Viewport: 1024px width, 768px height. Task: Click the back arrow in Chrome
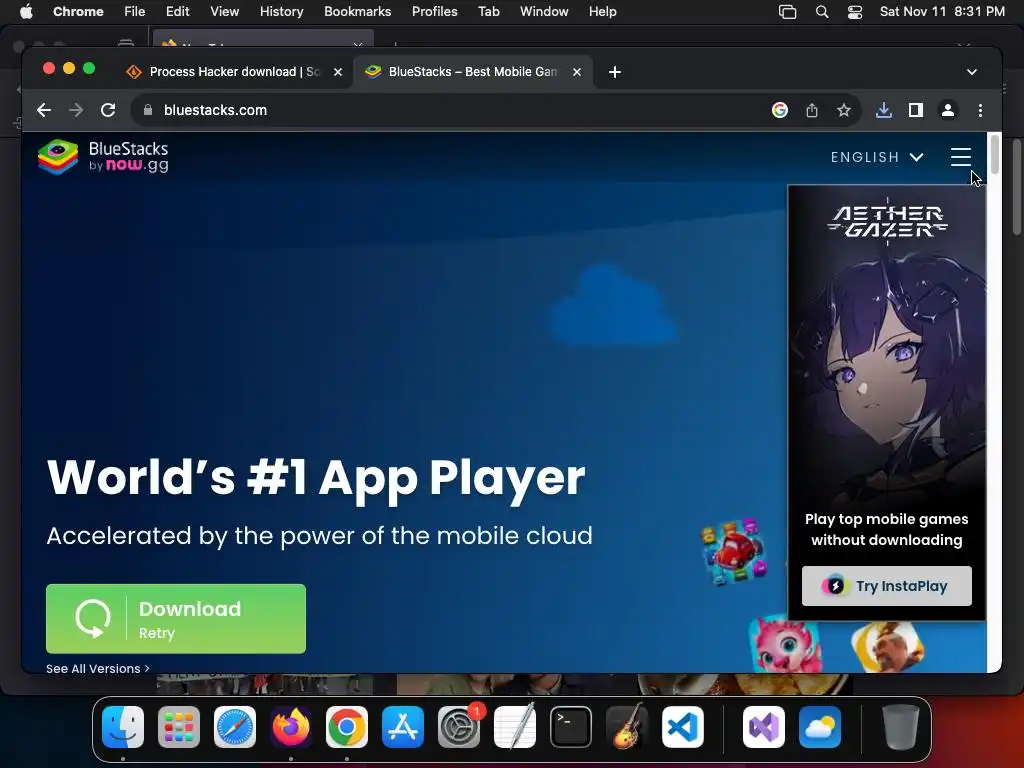tap(44, 110)
